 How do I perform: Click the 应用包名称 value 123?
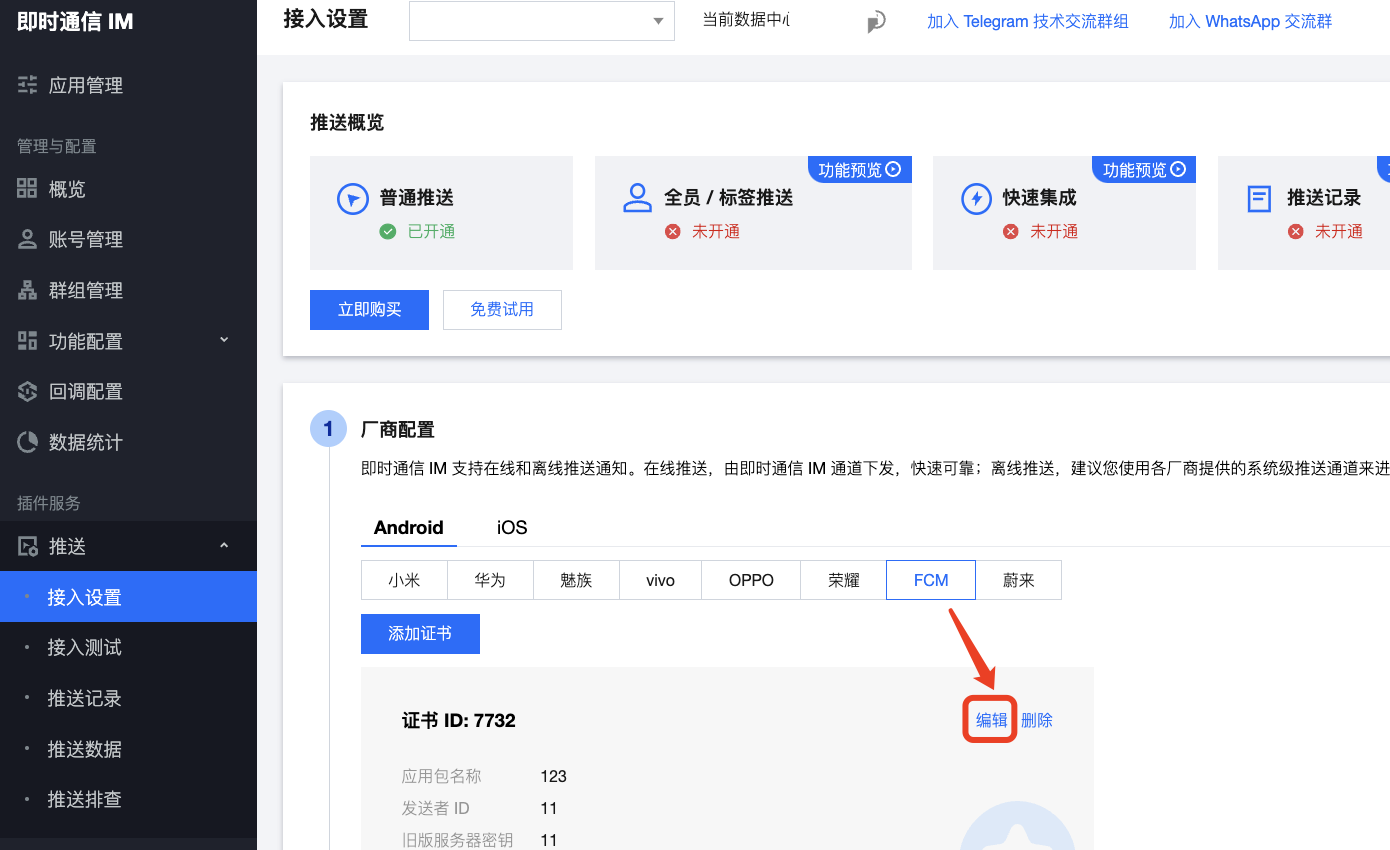(x=553, y=776)
